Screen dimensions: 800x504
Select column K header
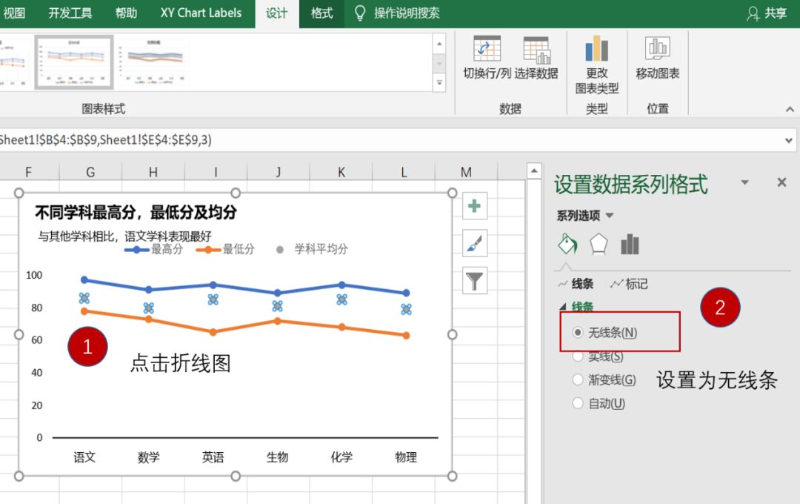pos(341,172)
